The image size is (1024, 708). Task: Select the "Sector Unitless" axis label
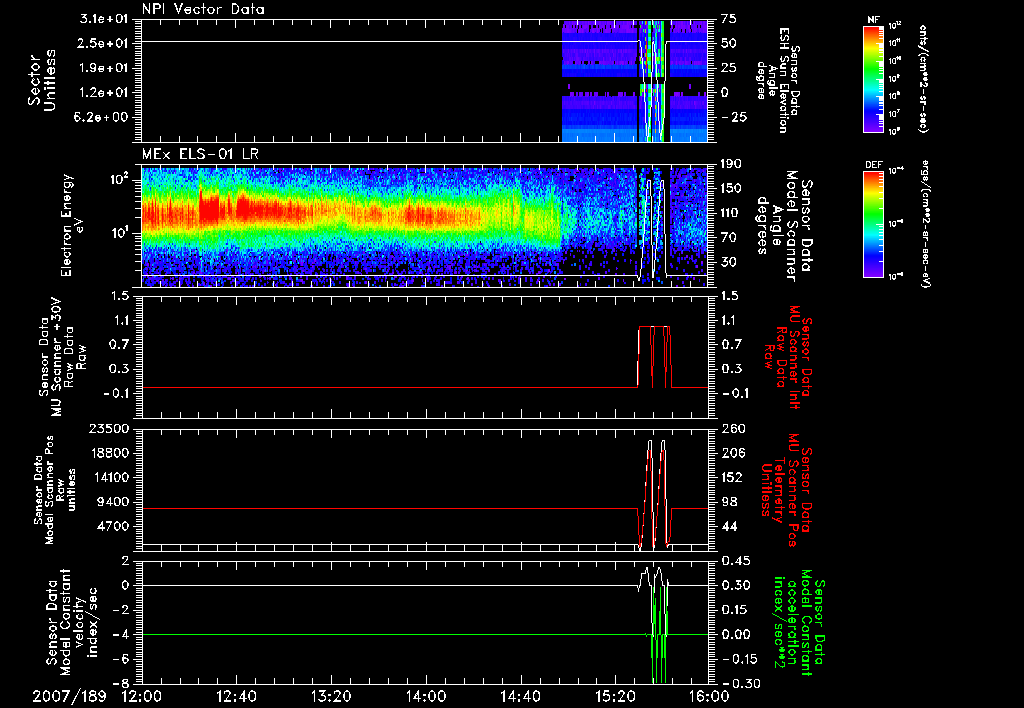click(42, 80)
